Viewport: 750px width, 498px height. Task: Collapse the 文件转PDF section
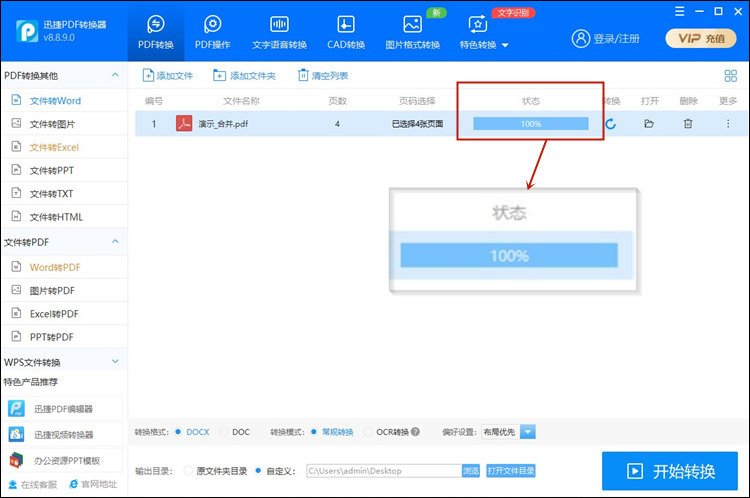click(115, 242)
